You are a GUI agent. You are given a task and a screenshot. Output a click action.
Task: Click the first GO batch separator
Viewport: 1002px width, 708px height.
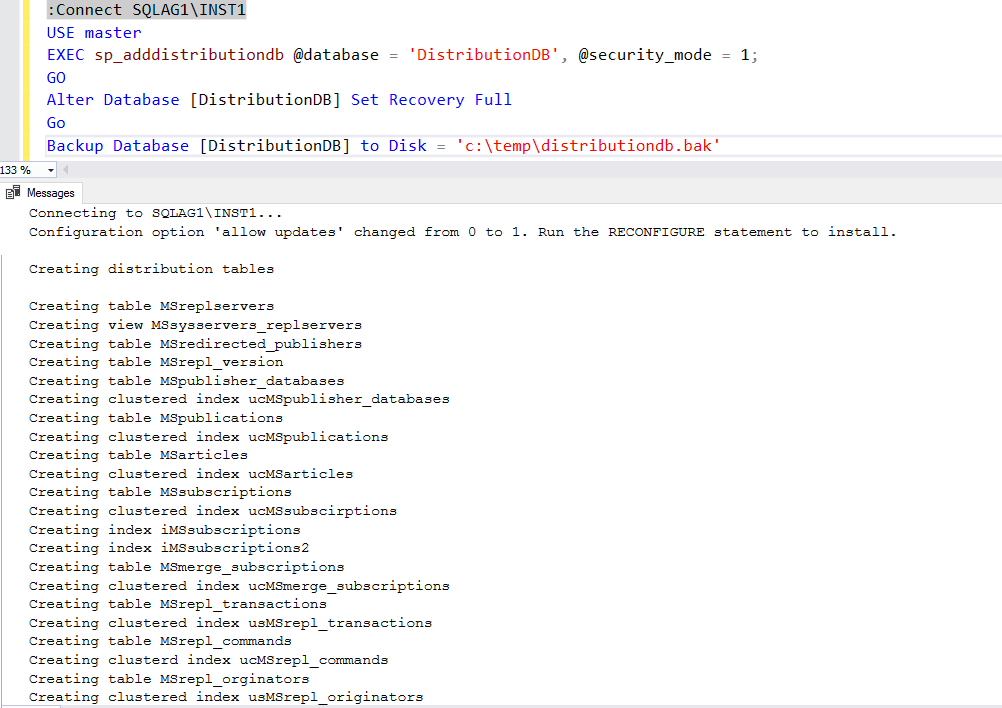55,77
